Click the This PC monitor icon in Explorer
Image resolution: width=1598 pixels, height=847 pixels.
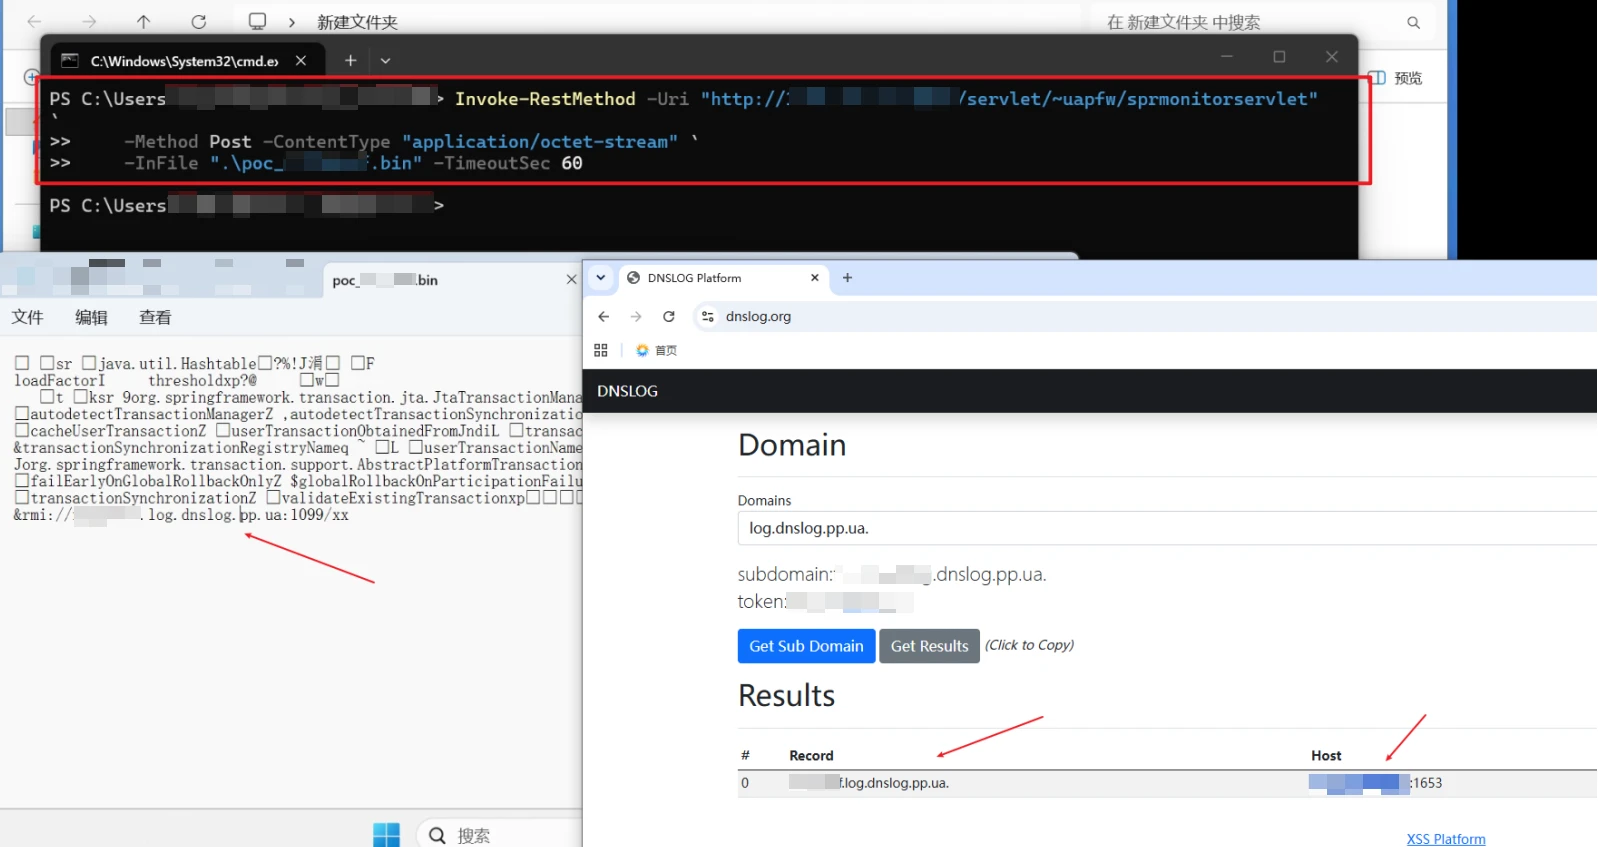257,21
